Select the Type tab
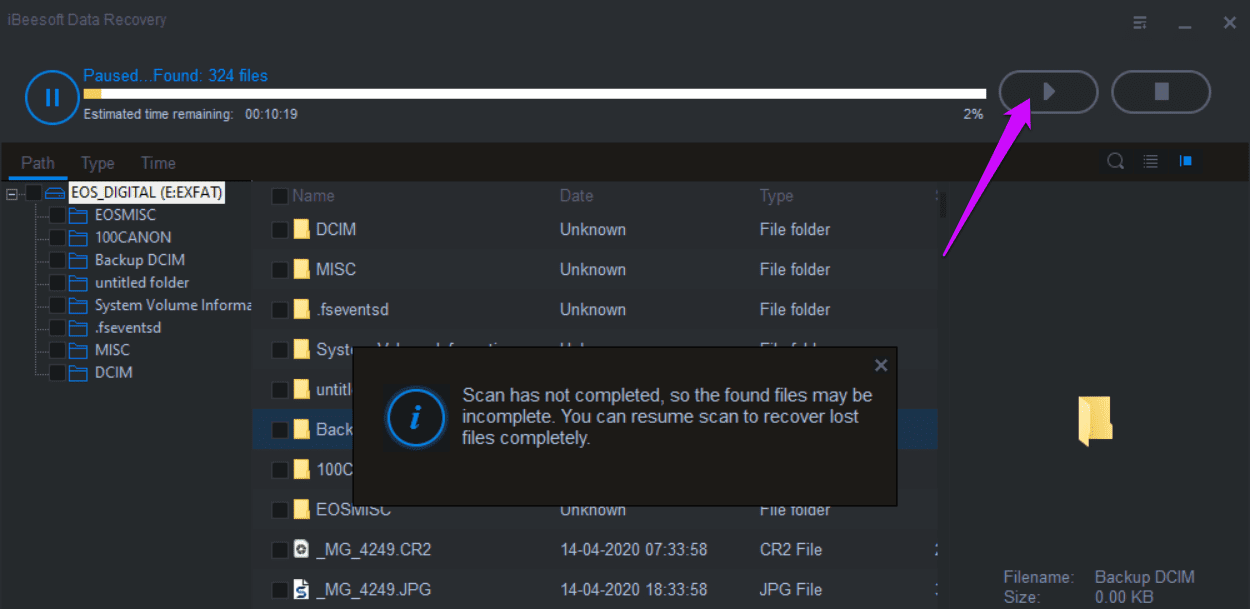This screenshot has width=1250, height=609. coord(98,163)
